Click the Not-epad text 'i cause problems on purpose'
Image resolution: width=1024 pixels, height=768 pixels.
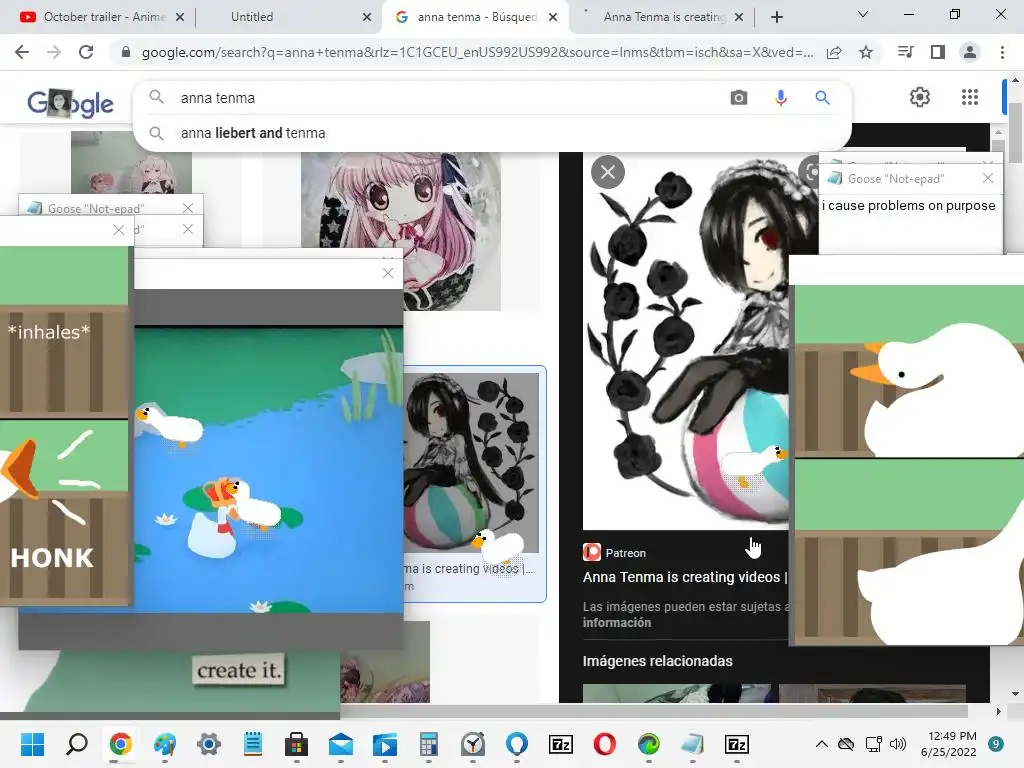pos(908,206)
